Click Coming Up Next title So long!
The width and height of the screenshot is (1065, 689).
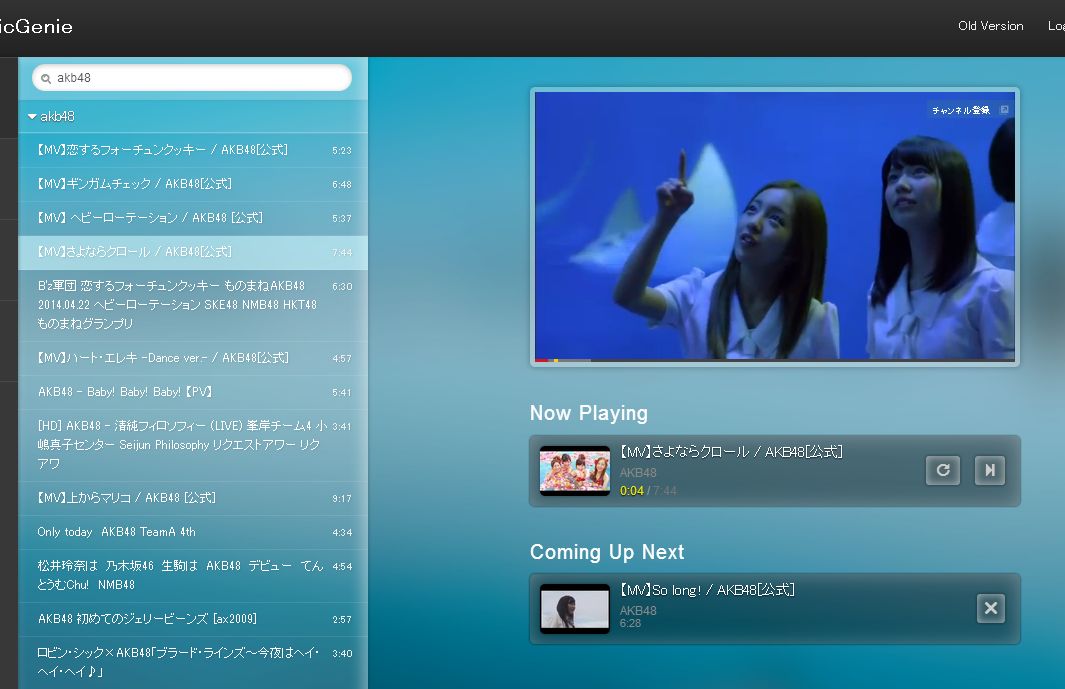pos(707,590)
